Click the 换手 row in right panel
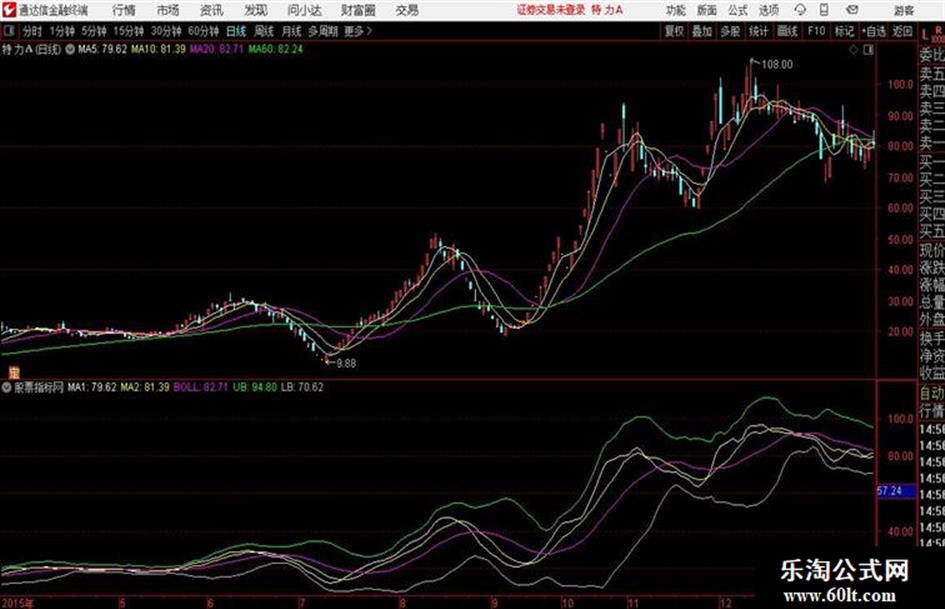The height and width of the screenshot is (609, 945). 932,338
